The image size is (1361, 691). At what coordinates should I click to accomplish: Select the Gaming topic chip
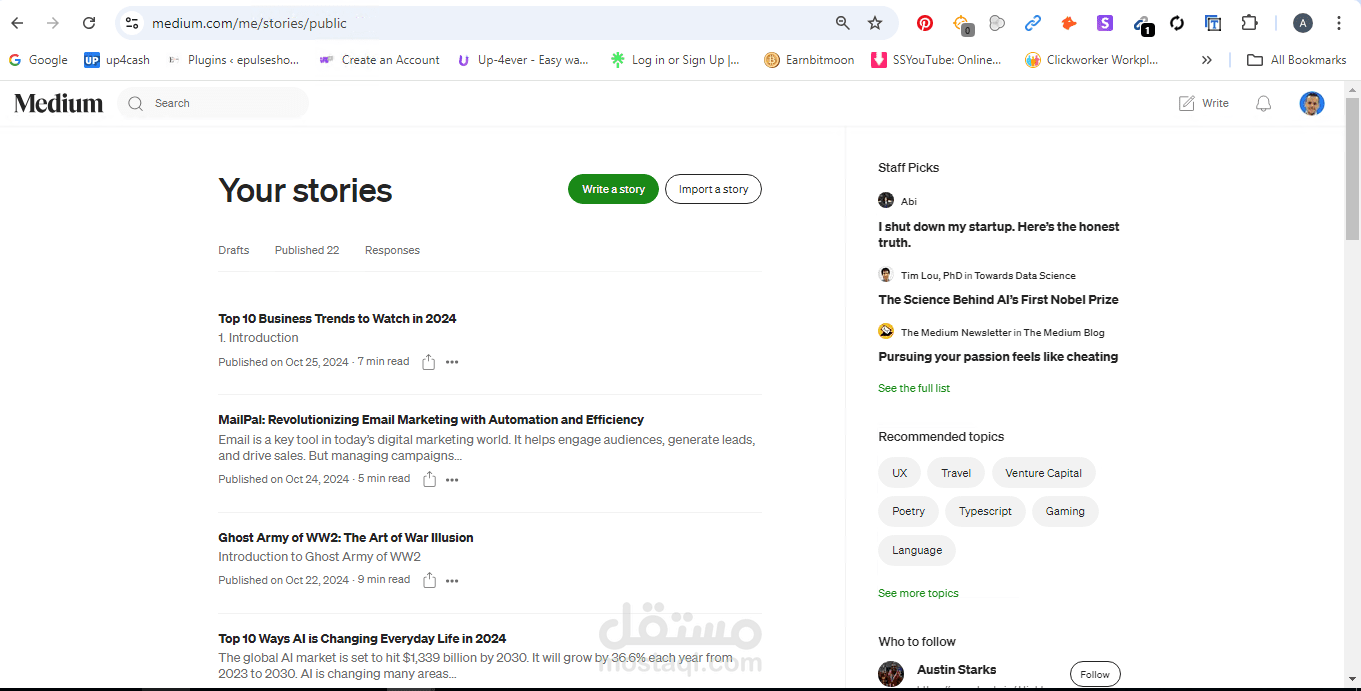tap(1065, 511)
